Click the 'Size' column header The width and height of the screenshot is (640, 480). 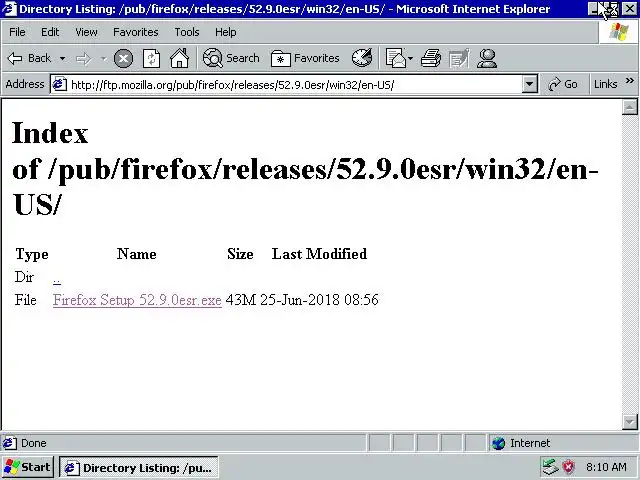[240, 254]
